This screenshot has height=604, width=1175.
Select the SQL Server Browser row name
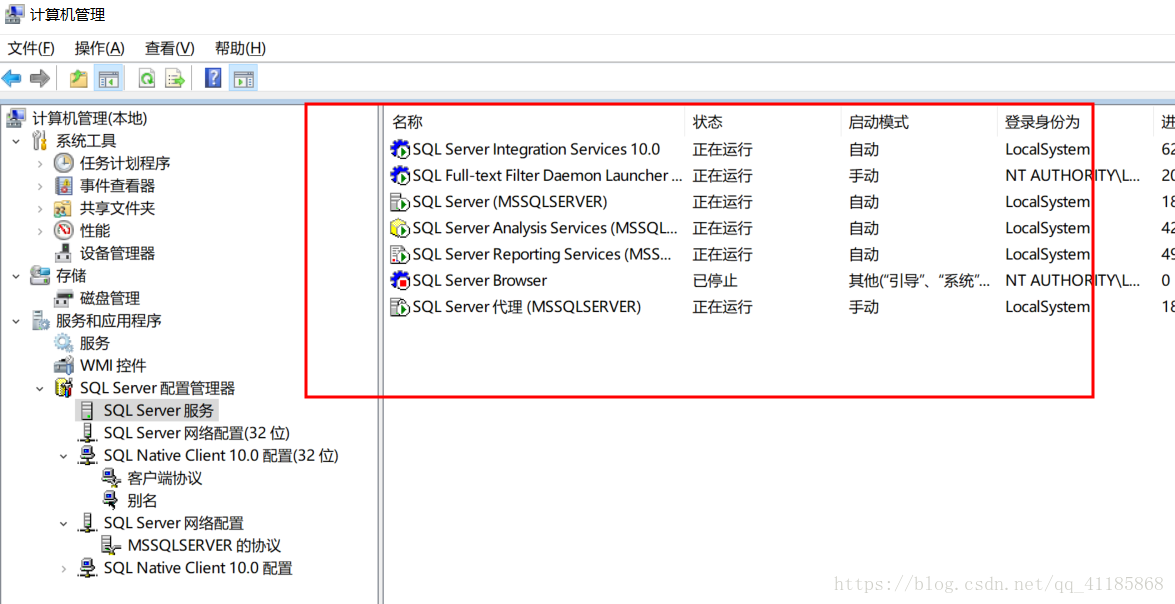[x=480, y=280]
